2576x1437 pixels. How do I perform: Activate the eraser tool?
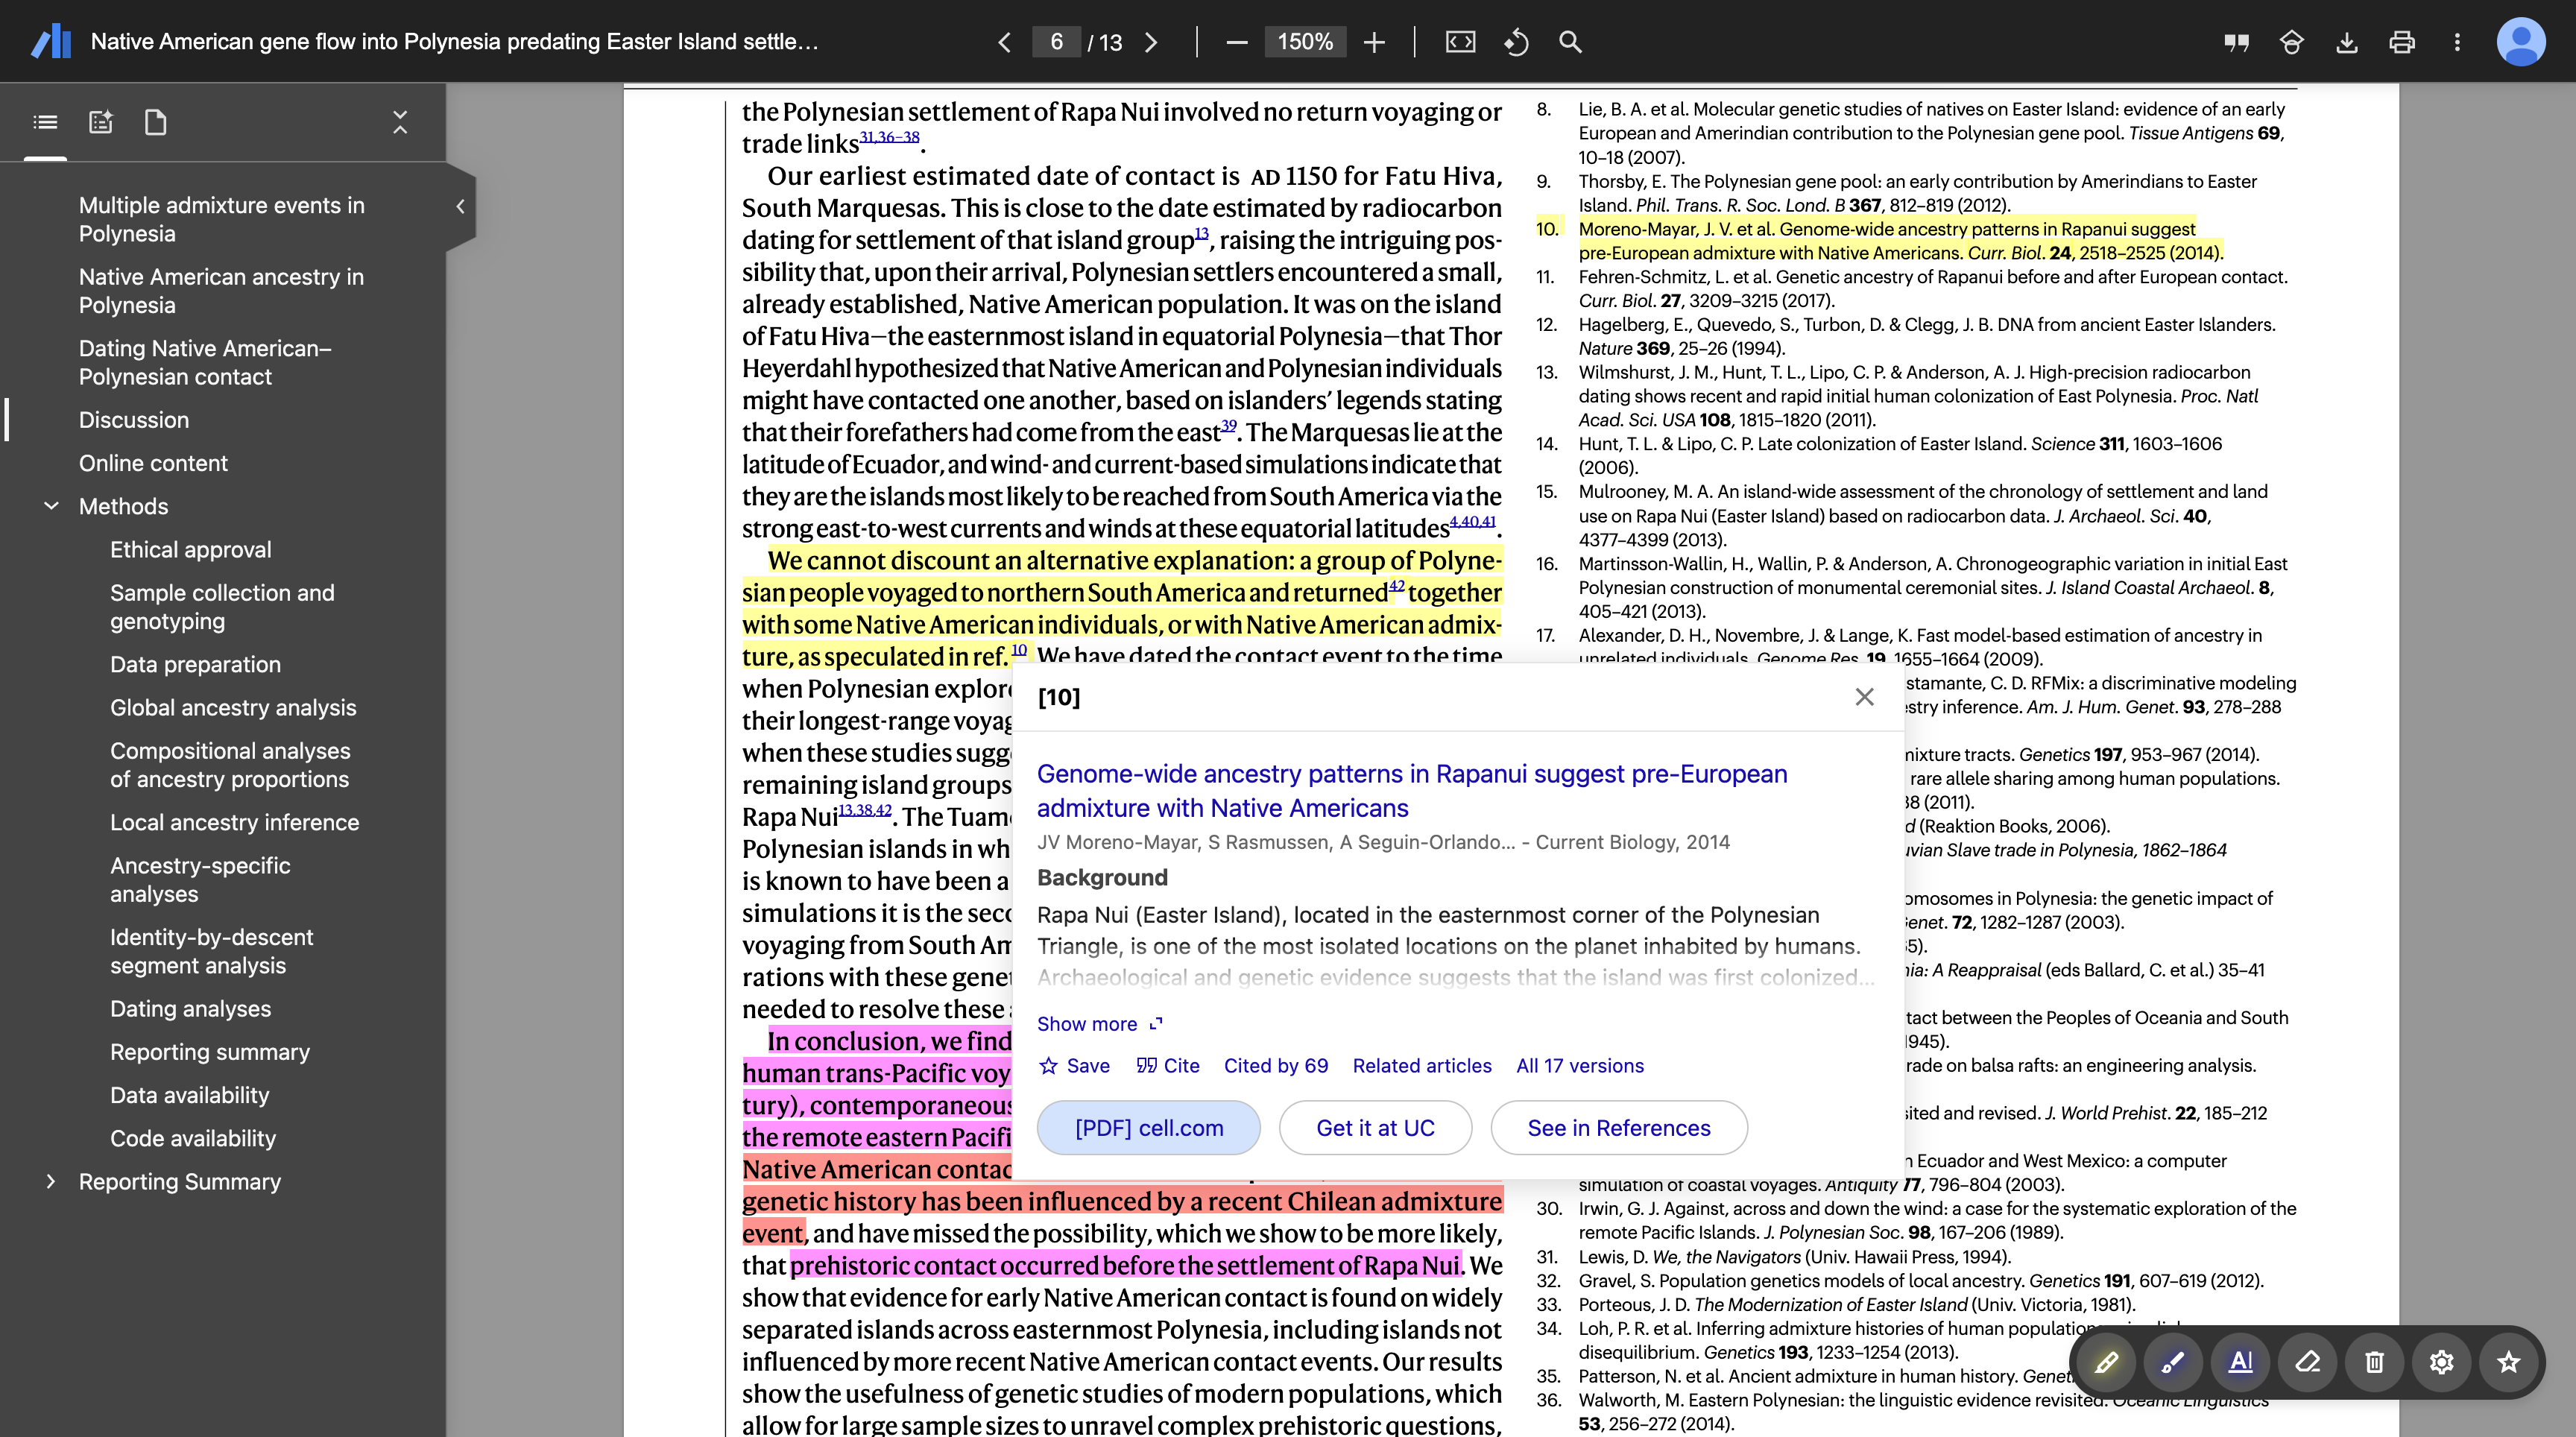pos(2307,1362)
